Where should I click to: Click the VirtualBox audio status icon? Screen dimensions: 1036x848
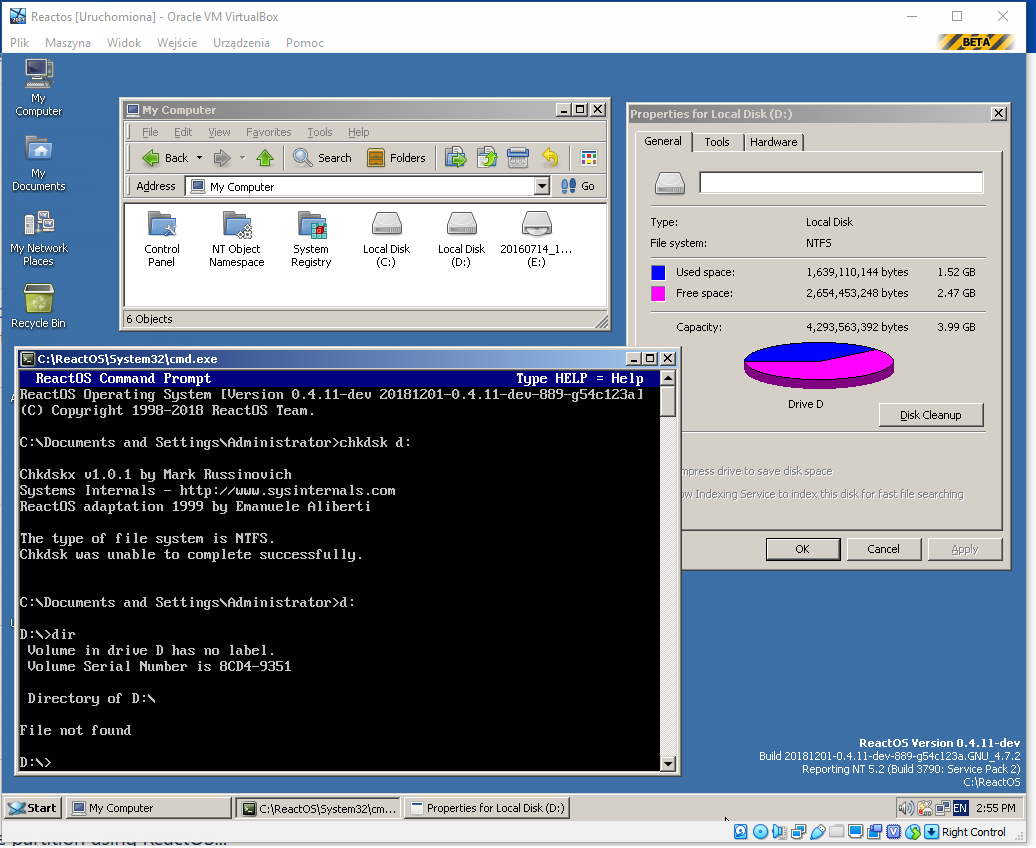click(780, 832)
